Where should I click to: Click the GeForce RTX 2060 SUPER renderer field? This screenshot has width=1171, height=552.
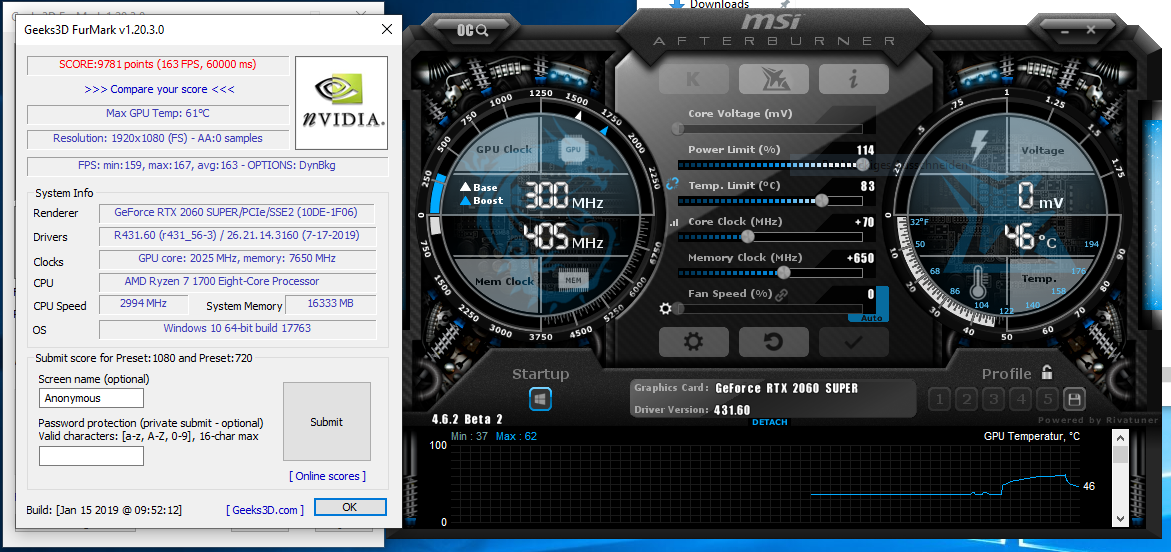click(237, 212)
